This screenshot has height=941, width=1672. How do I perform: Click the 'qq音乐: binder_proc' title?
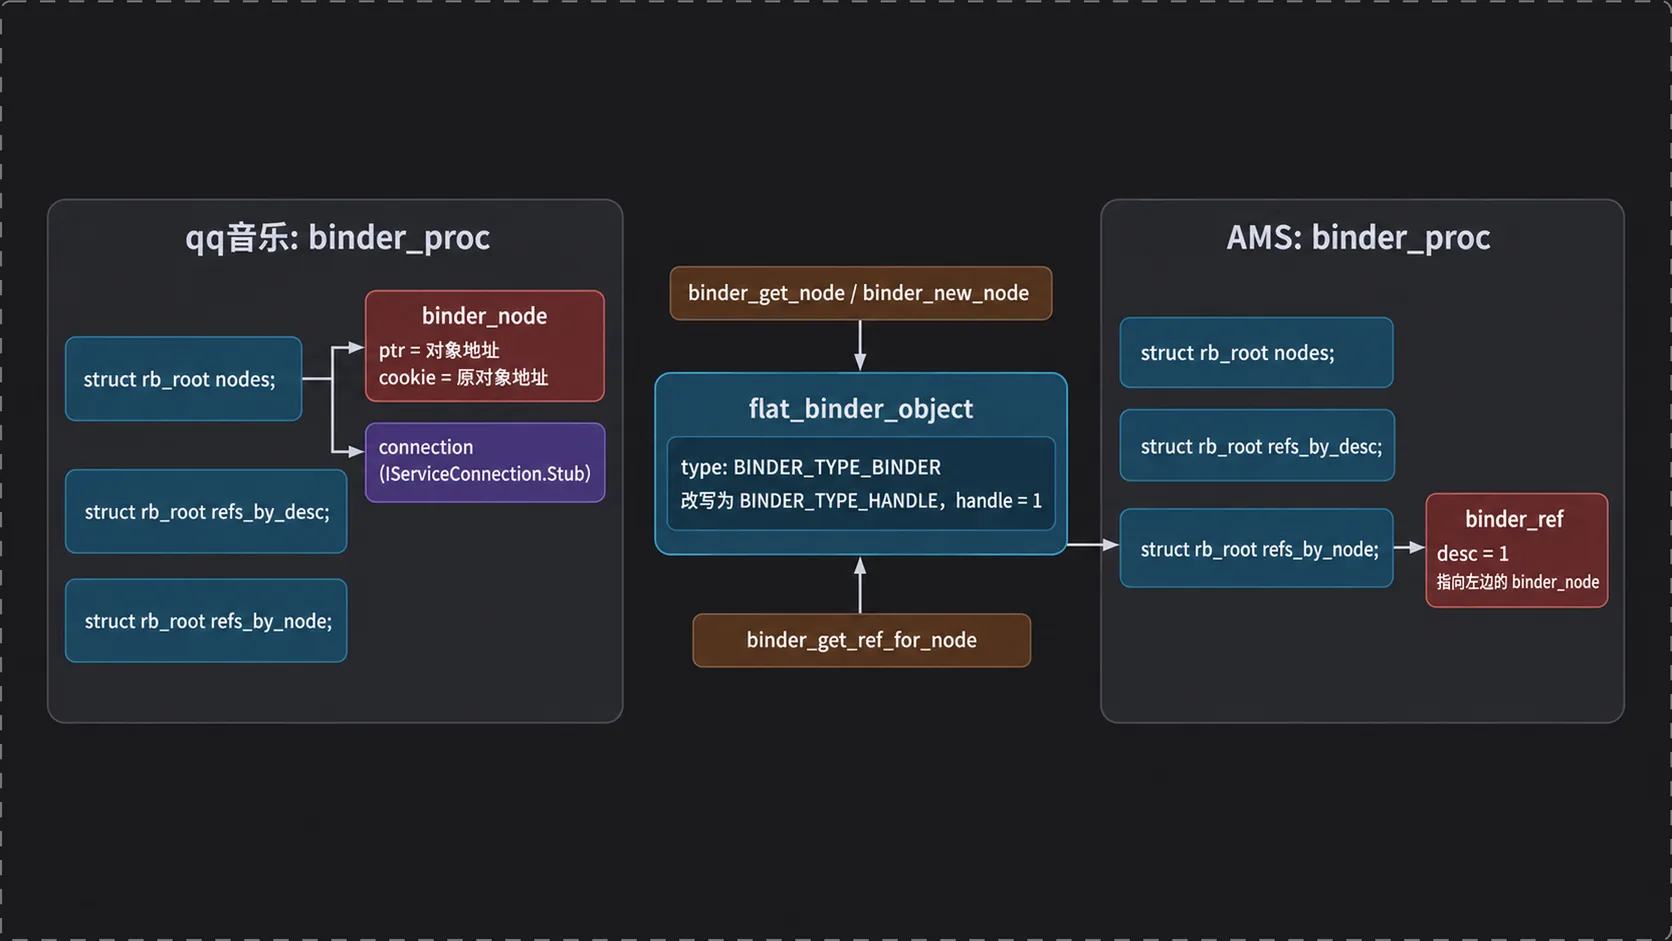pos(337,238)
